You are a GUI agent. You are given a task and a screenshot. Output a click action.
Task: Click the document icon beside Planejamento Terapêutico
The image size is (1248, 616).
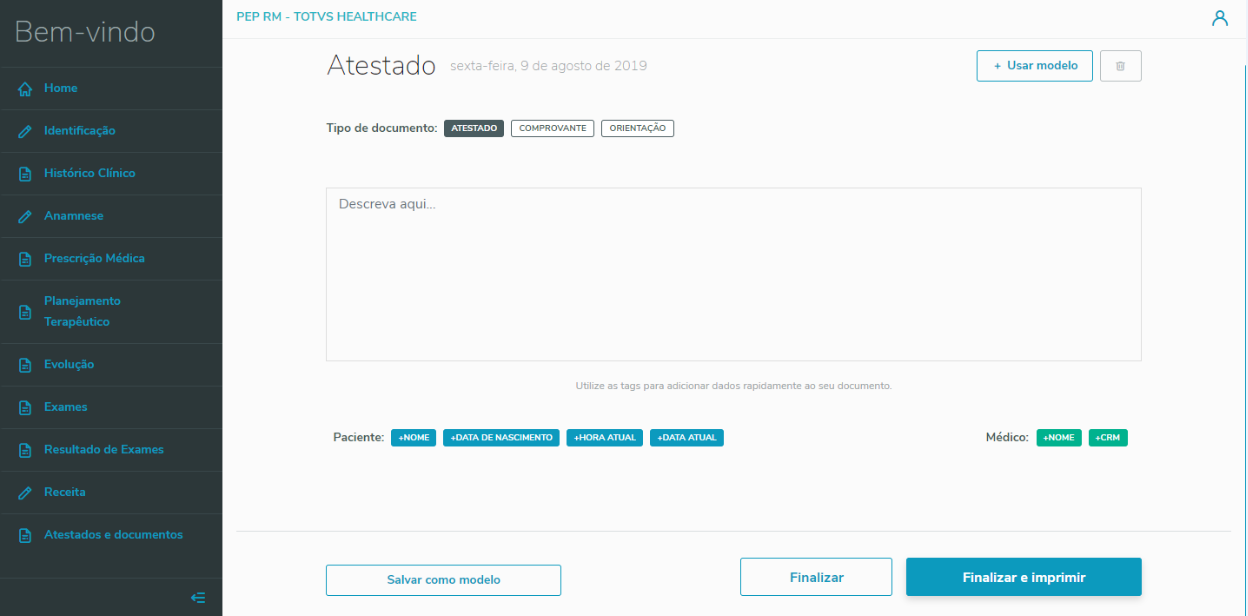[x=26, y=312]
